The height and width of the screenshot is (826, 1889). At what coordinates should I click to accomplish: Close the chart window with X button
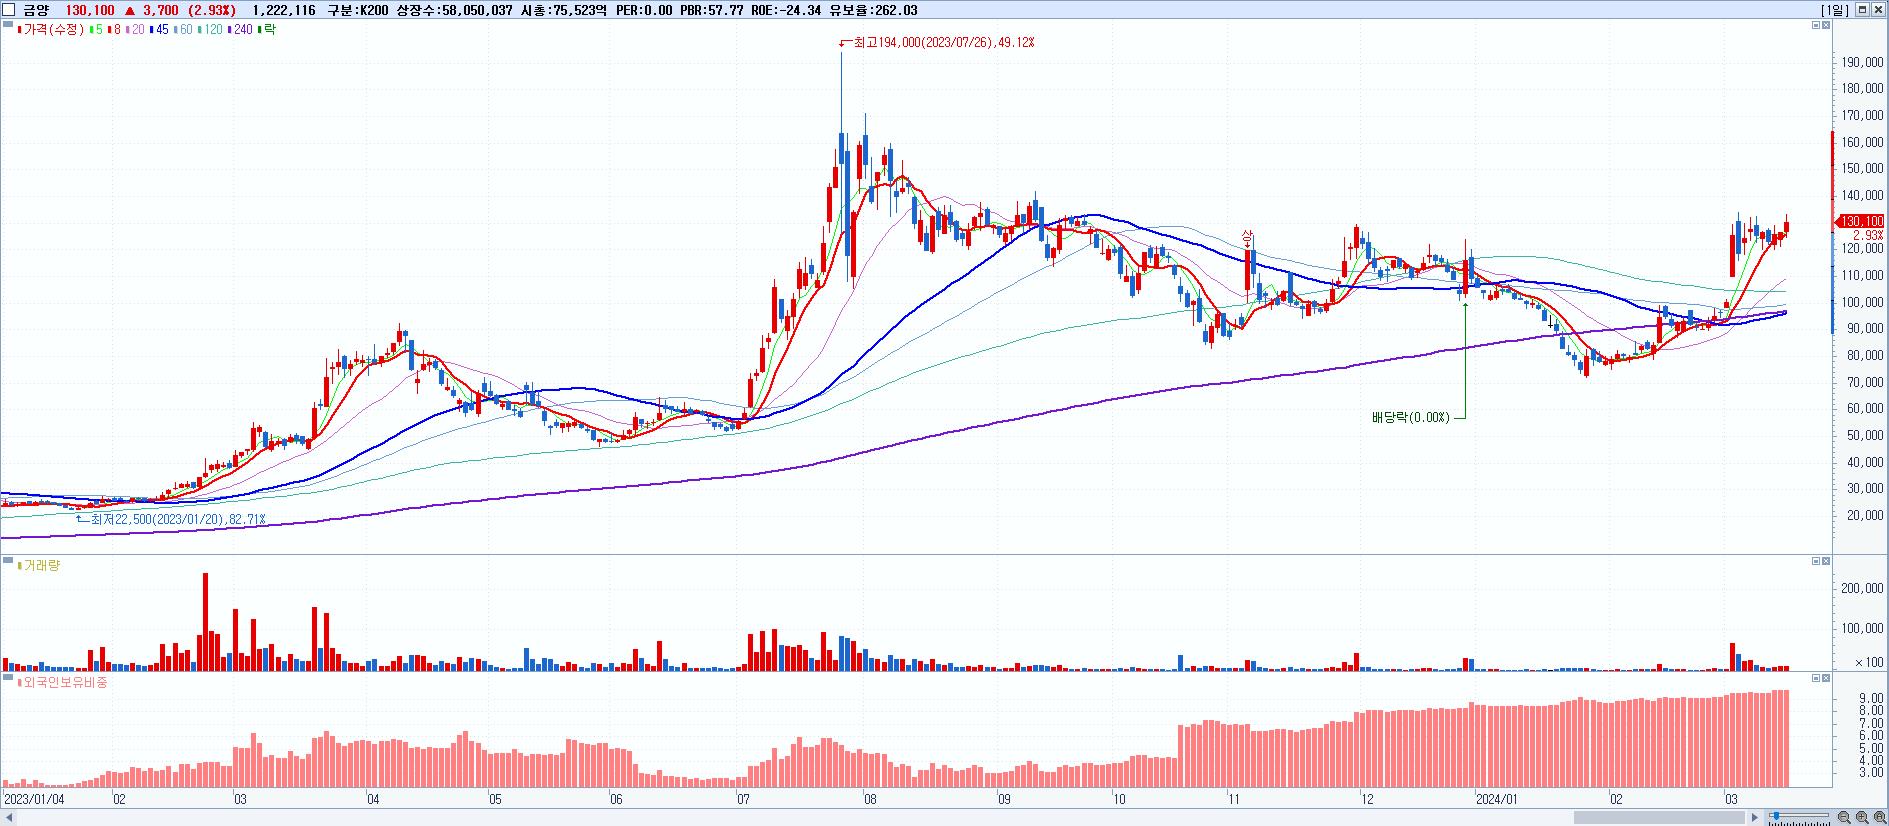click(x=1879, y=10)
